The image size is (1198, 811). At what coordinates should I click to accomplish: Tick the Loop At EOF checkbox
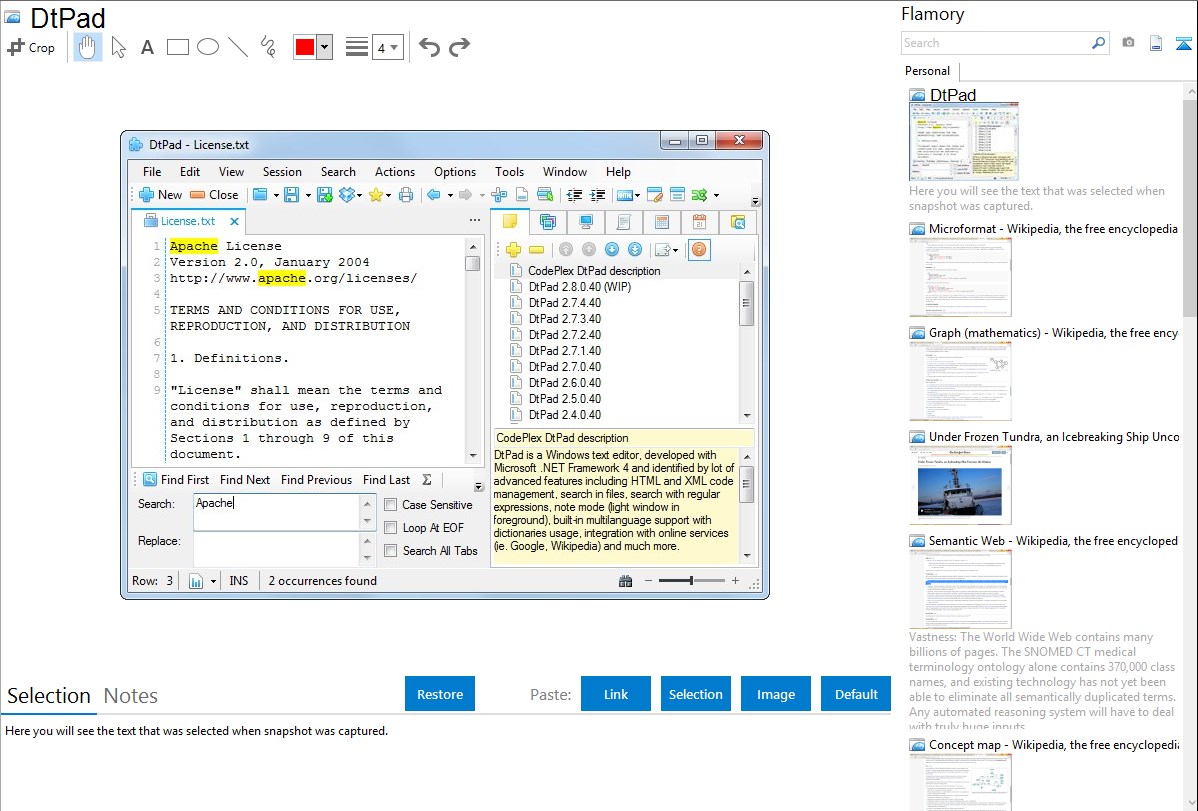(x=391, y=528)
